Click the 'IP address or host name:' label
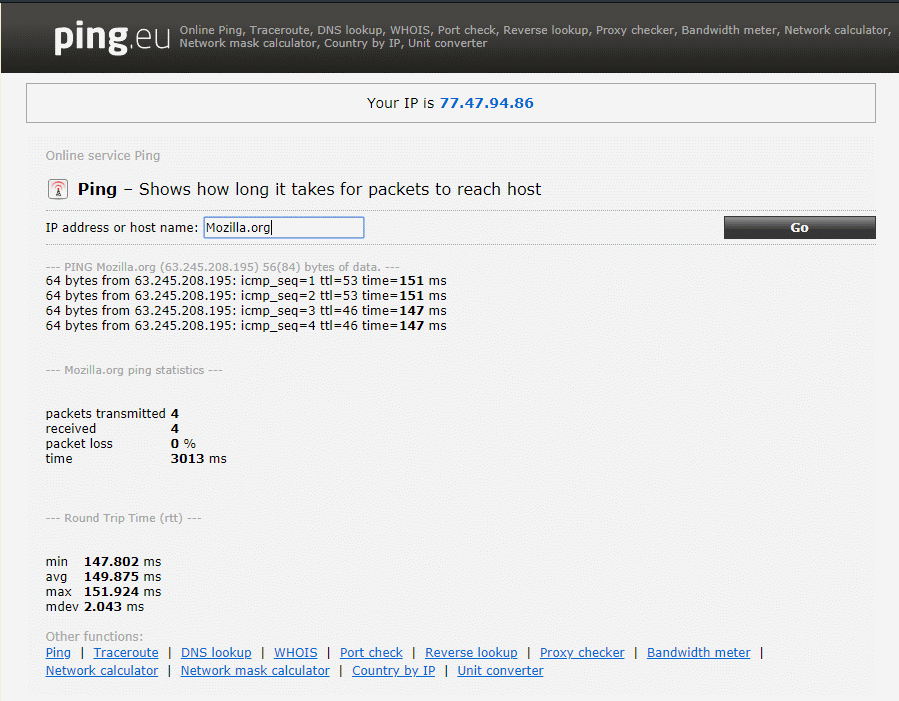The image size is (899, 701). 122,228
